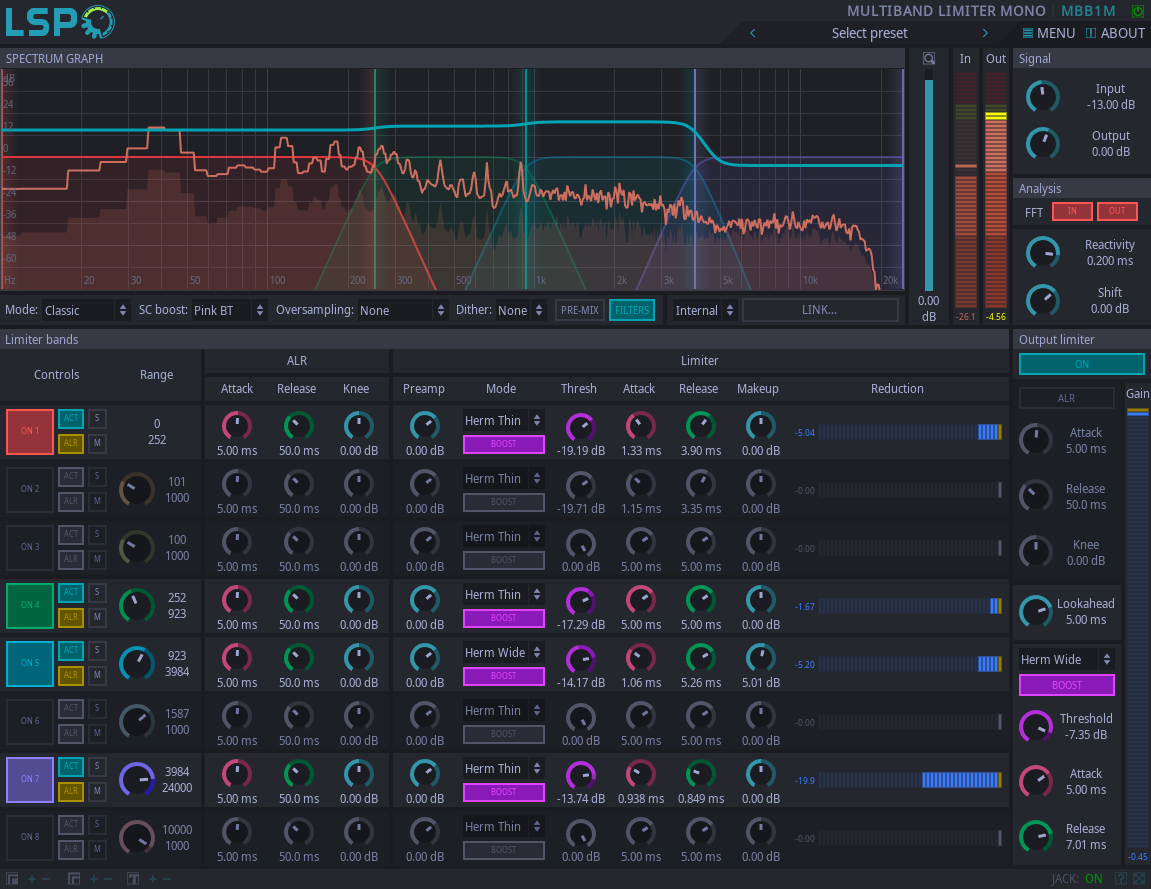Screen dimensions: 1151x889
Task: Click ABOUT in the top bar
Action: click(x=1115, y=33)
